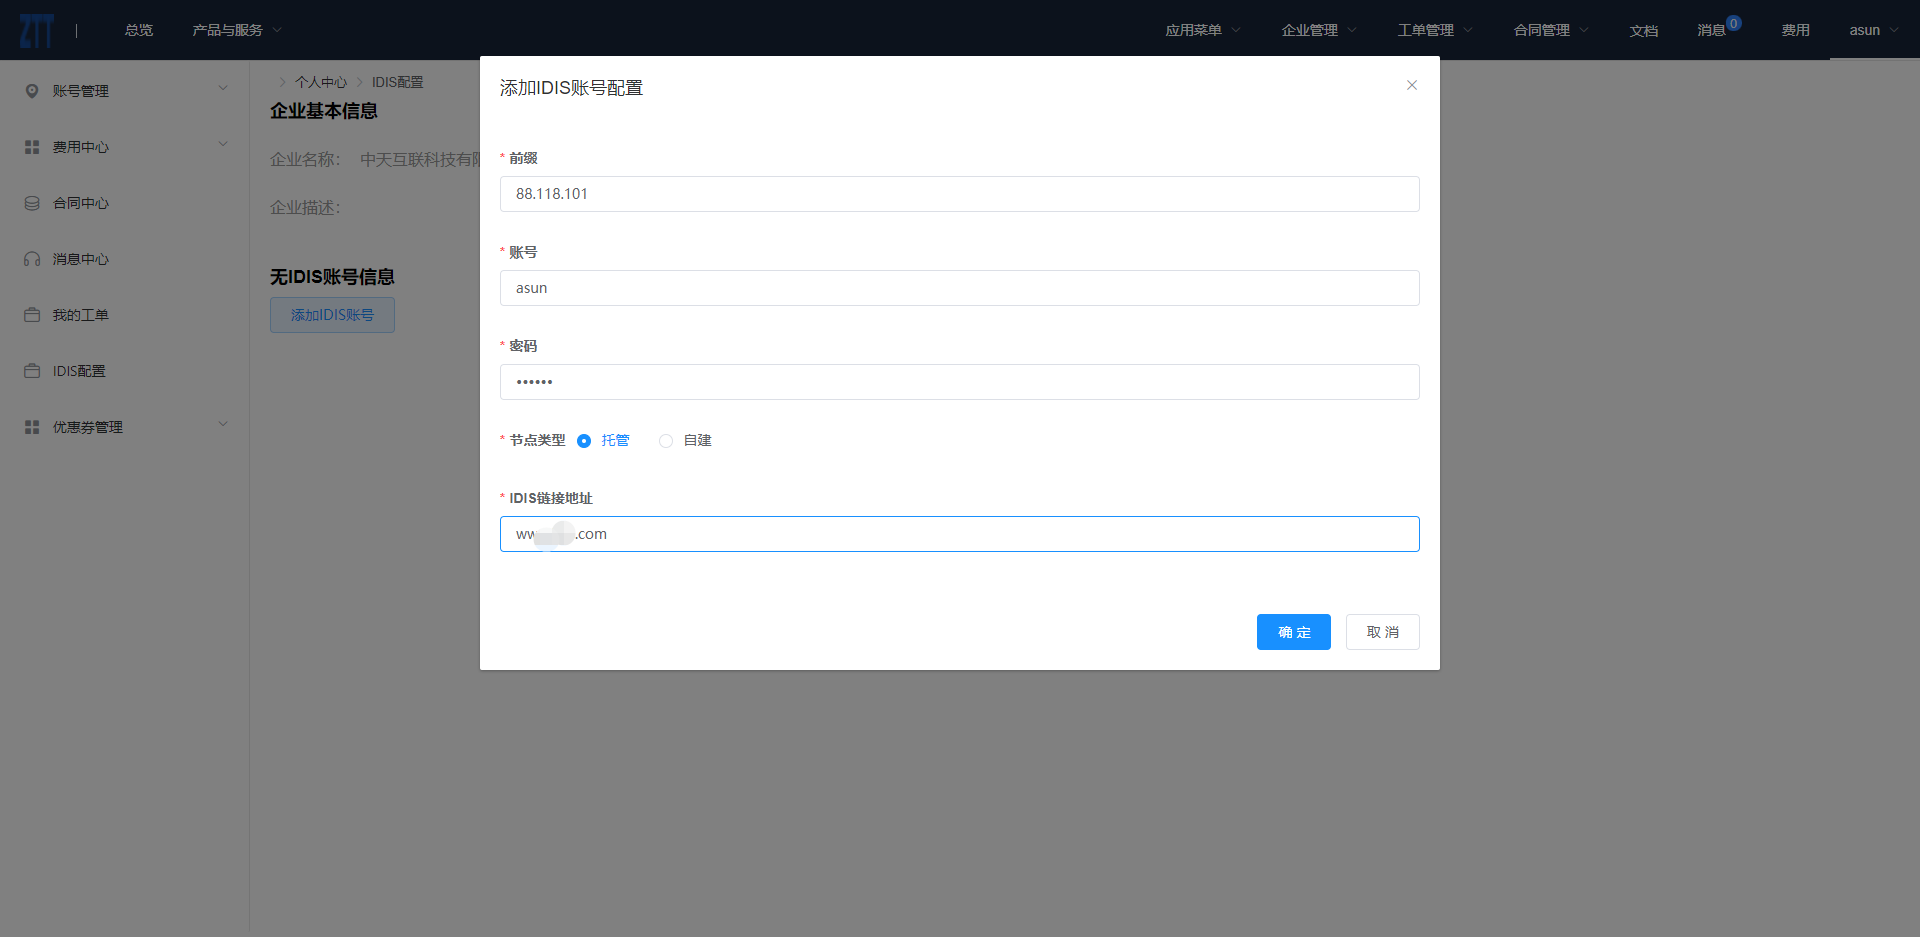Click the 费用中心 grid icon

point(32,147)
